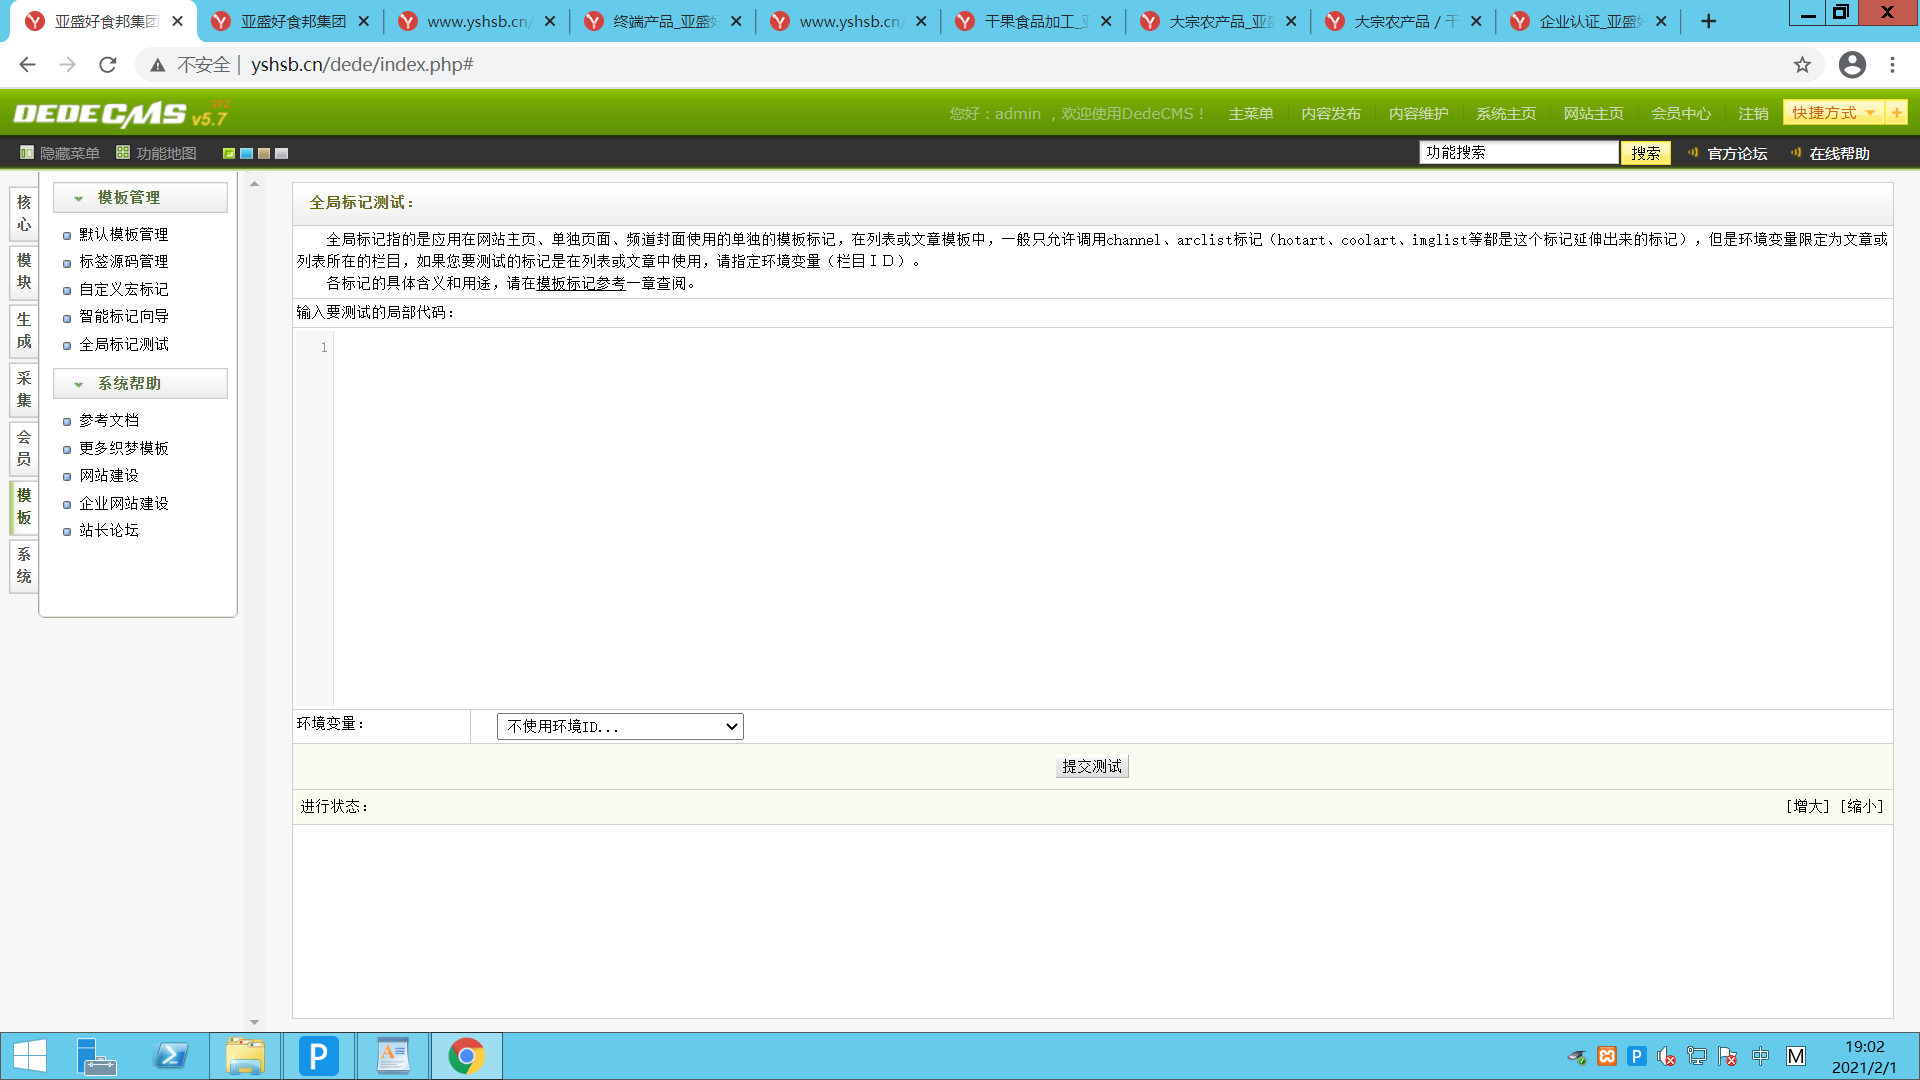The width and height of the screenshot is (1920, 1080).
Task: Switch to the 干果食品加工 browser tab
Action: click(x=1032, y=20)
